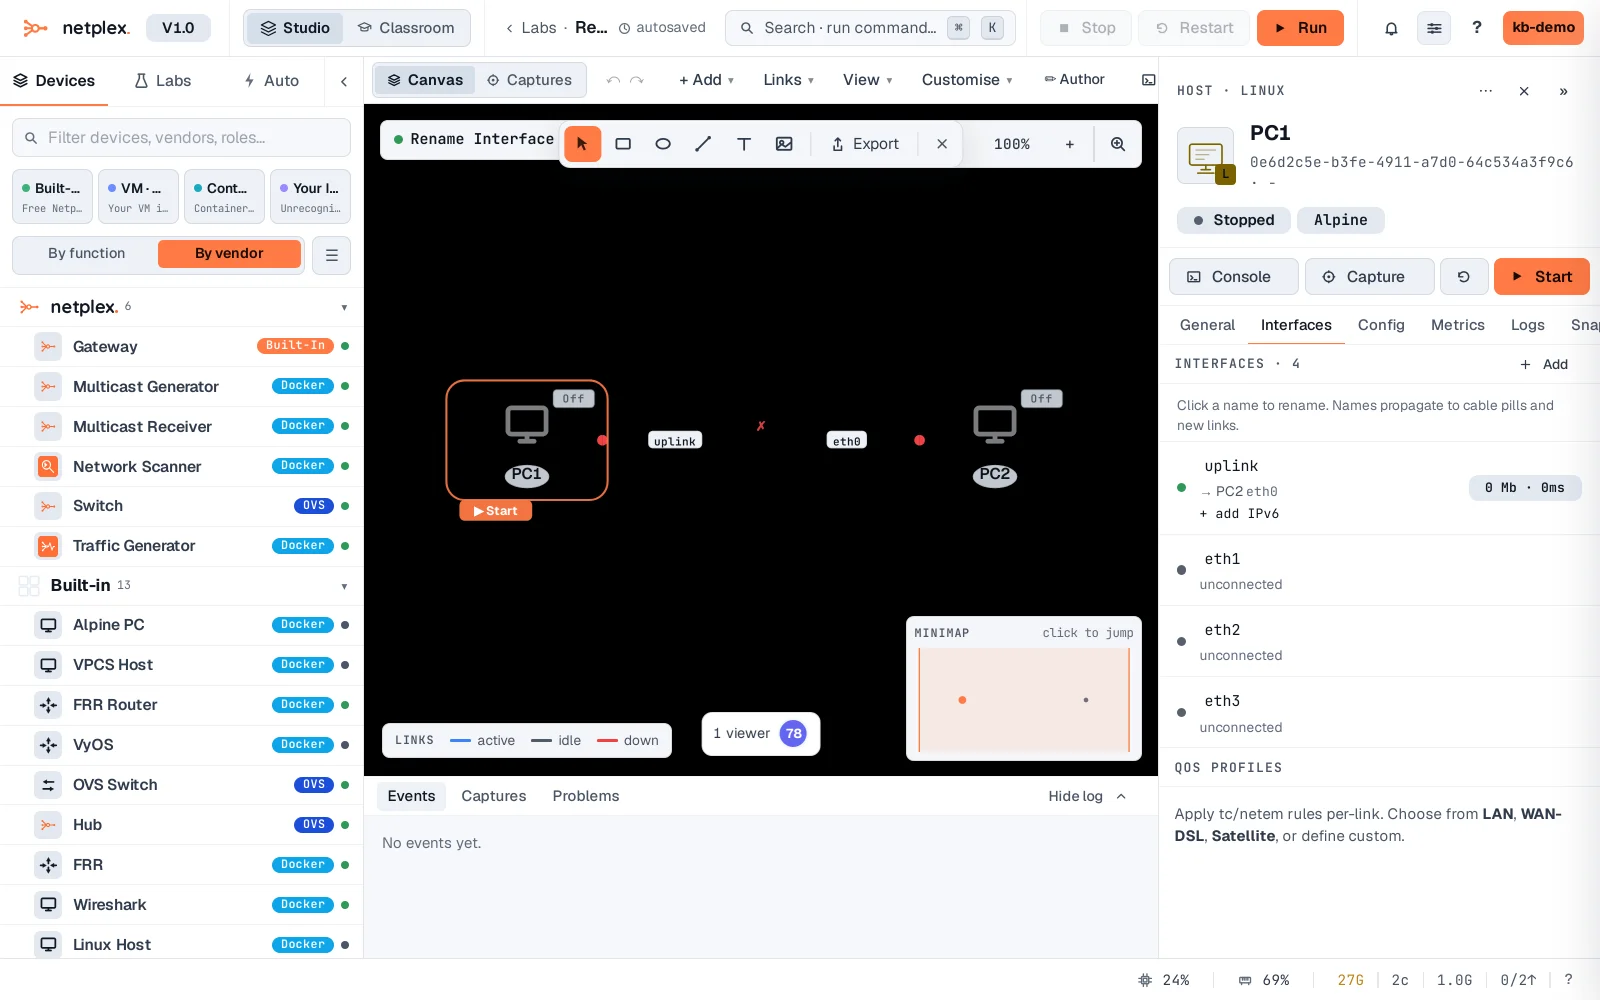Click the insert image tool icon
Viewport: 1600px width, 1000px height.
784,144
